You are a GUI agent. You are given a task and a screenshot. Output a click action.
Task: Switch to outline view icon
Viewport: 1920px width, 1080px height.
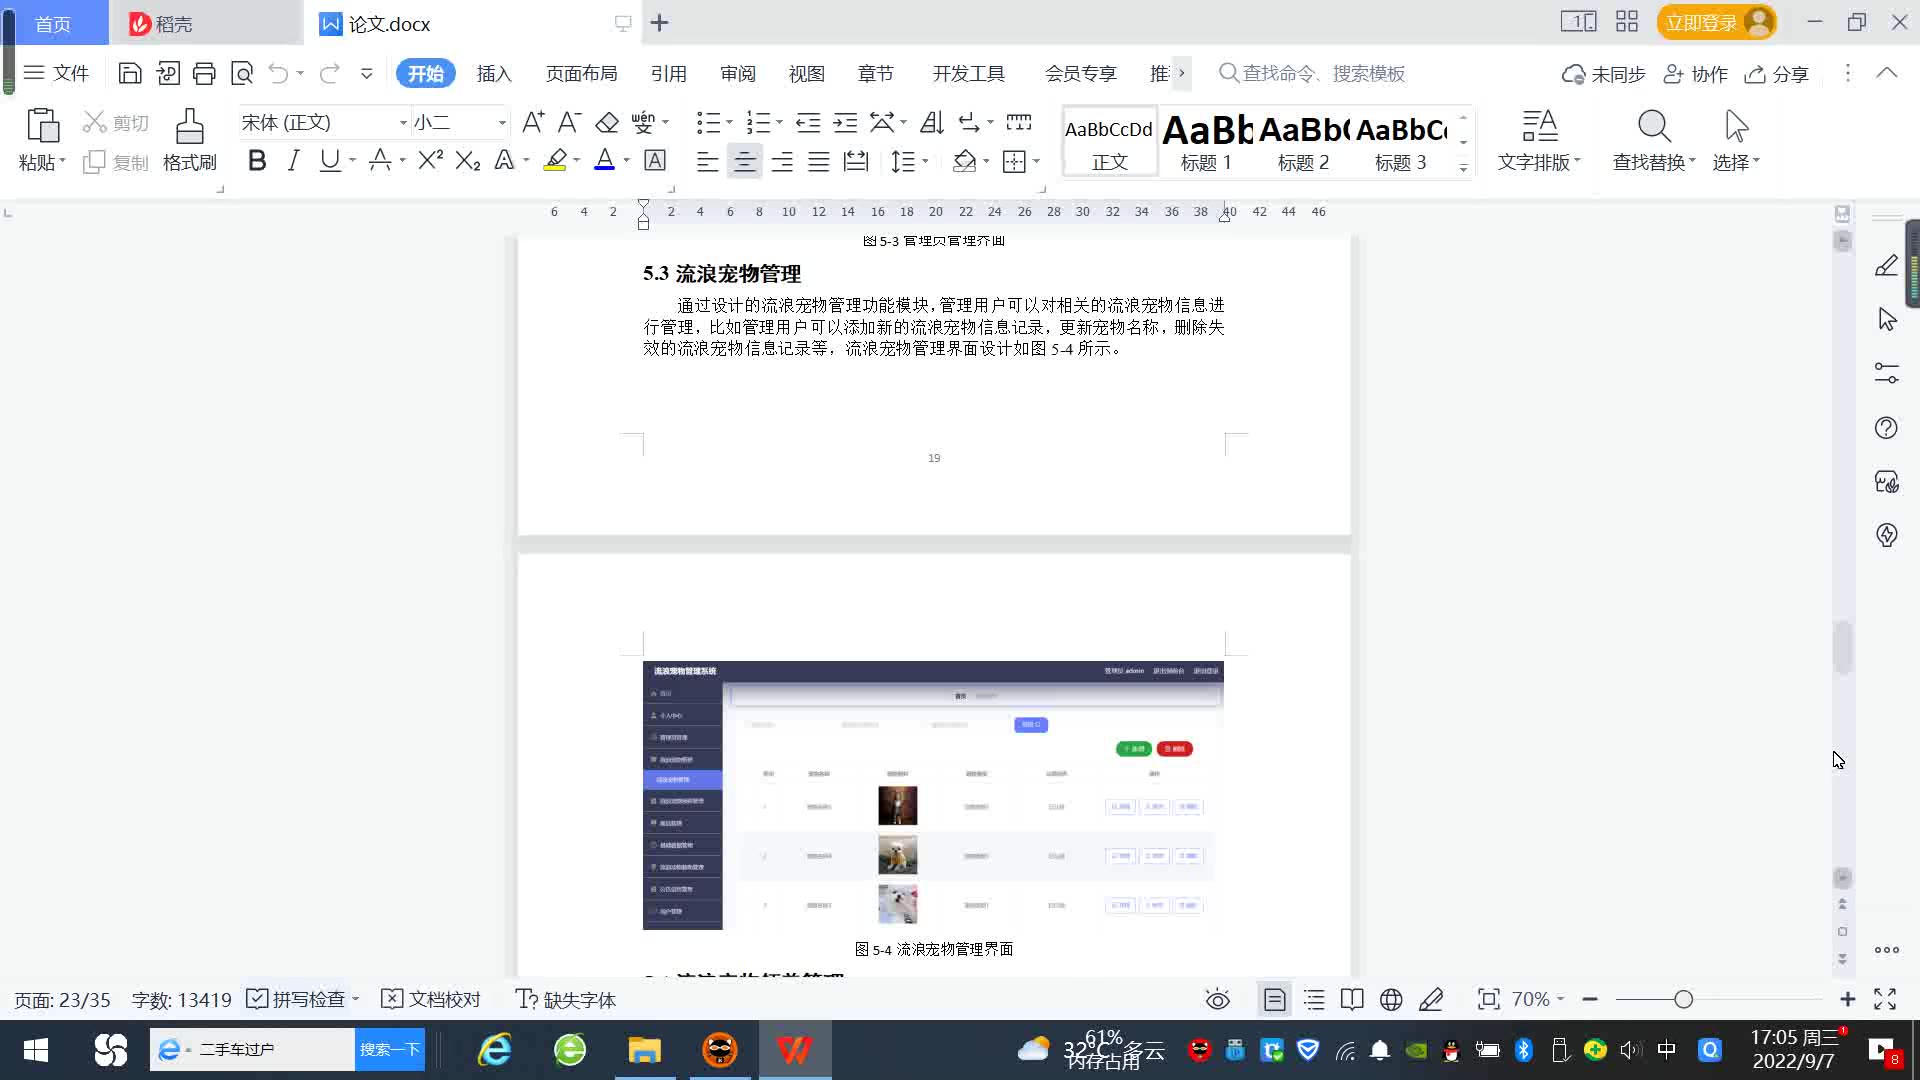1314,999
